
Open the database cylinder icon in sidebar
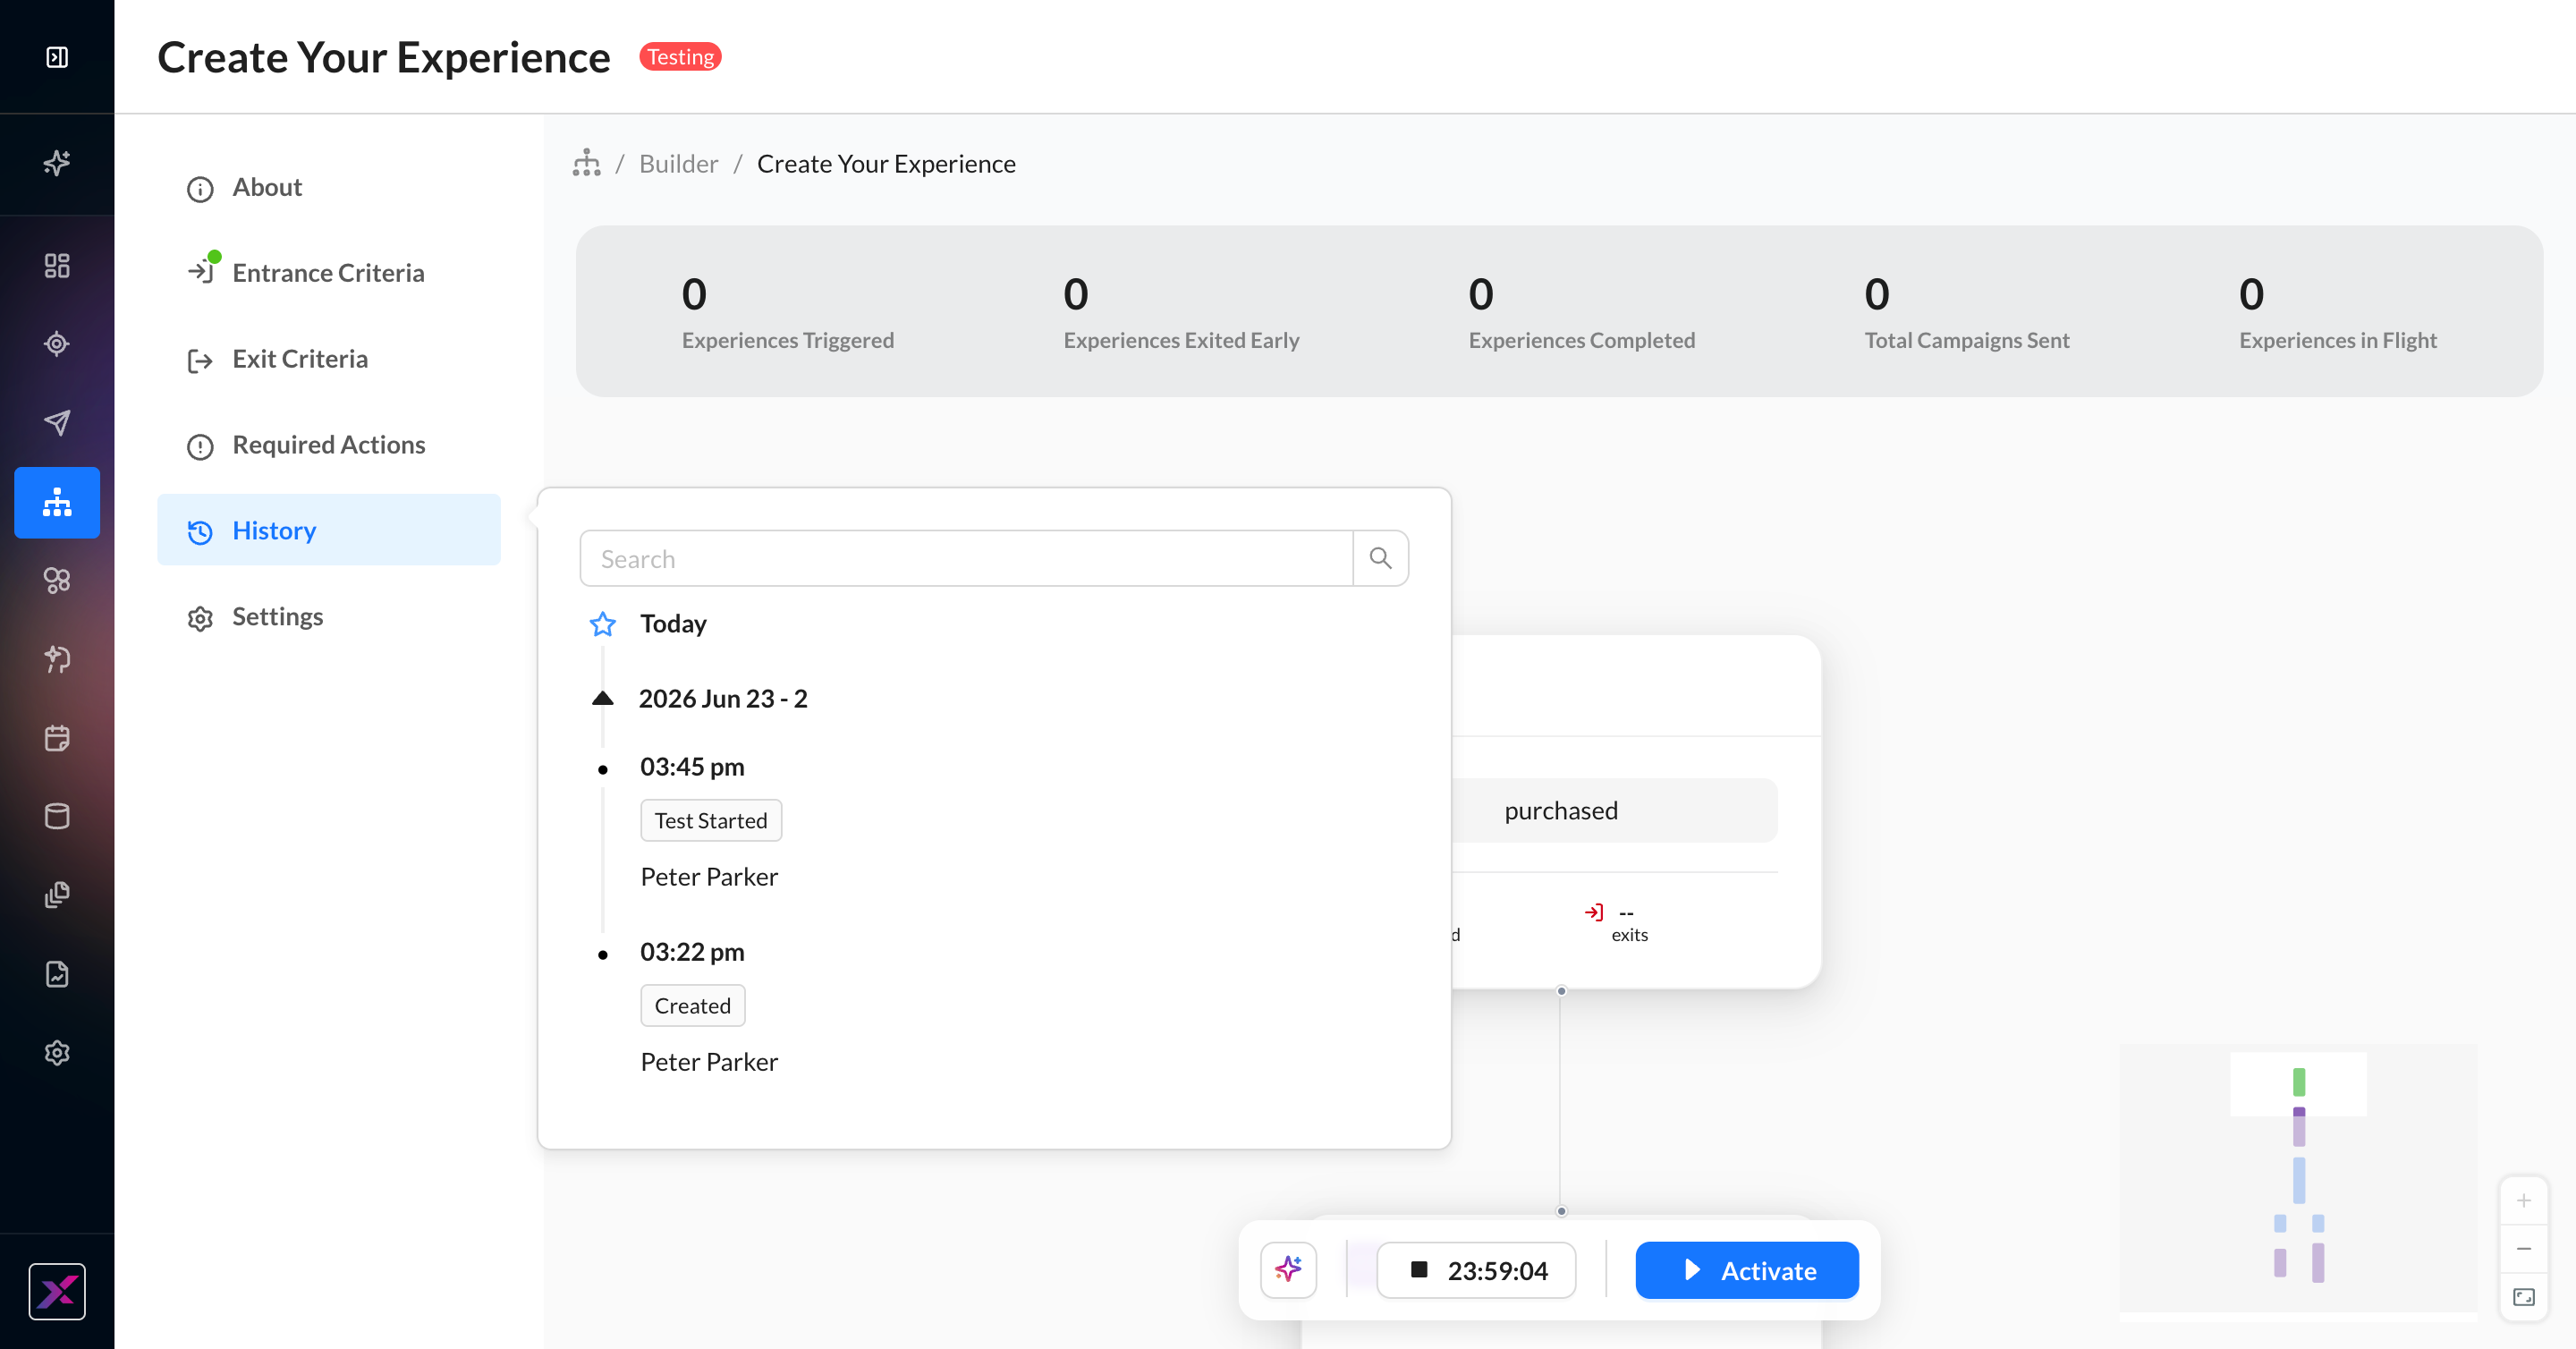[x=57, y=816]
